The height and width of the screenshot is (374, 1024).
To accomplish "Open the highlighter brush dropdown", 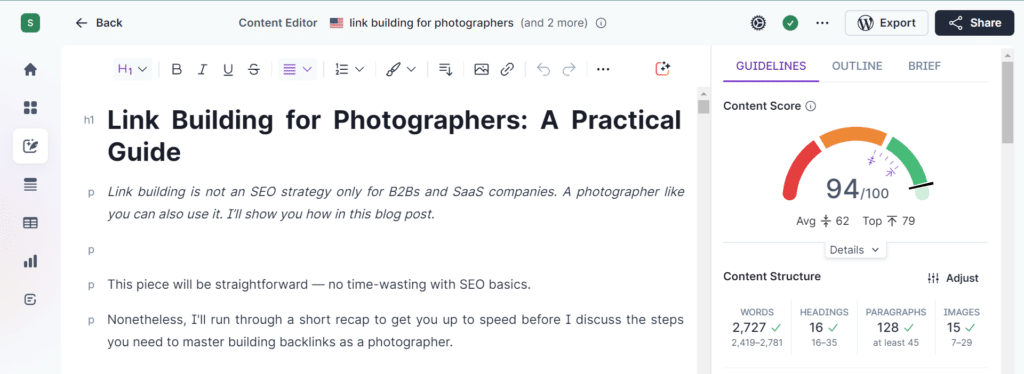I will click(x=400, y=69).
